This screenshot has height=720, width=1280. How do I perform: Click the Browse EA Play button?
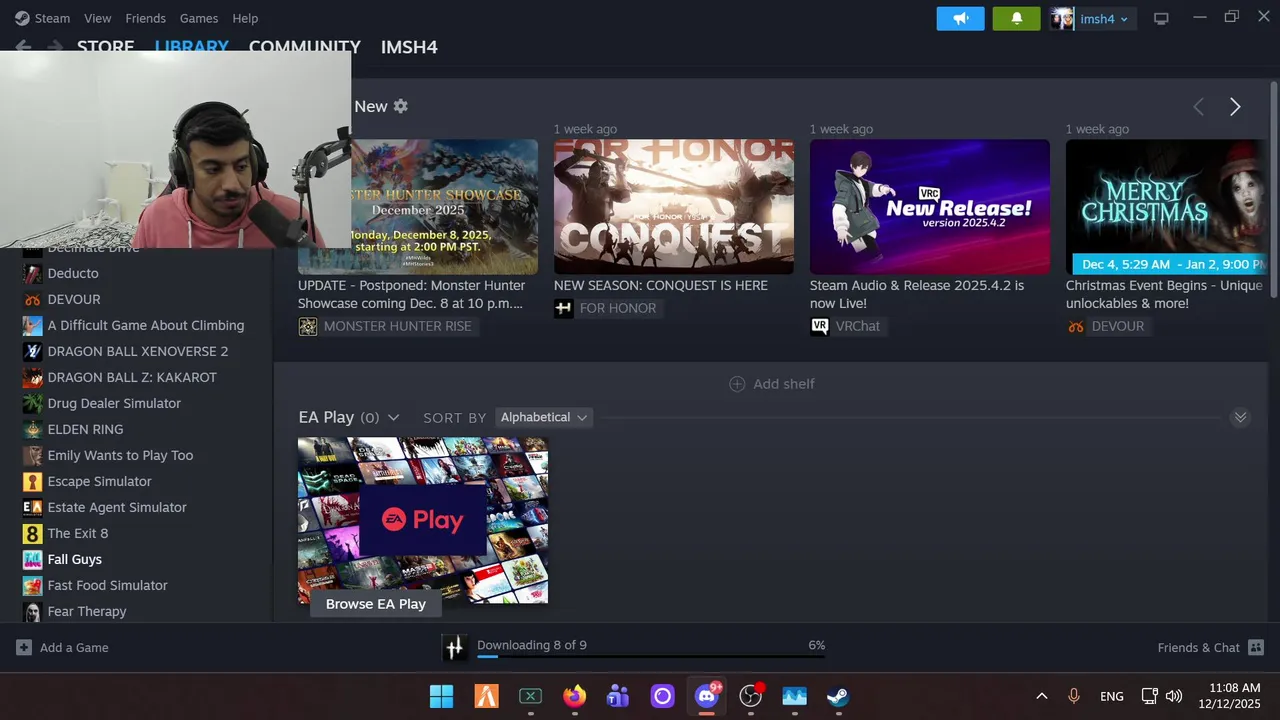coord(376,604)
